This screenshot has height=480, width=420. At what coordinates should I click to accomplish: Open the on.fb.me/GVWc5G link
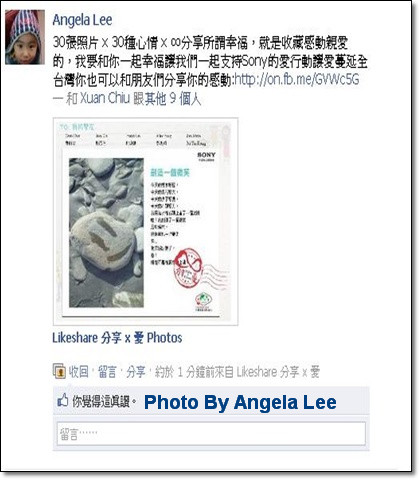click(x=297, y=80)
